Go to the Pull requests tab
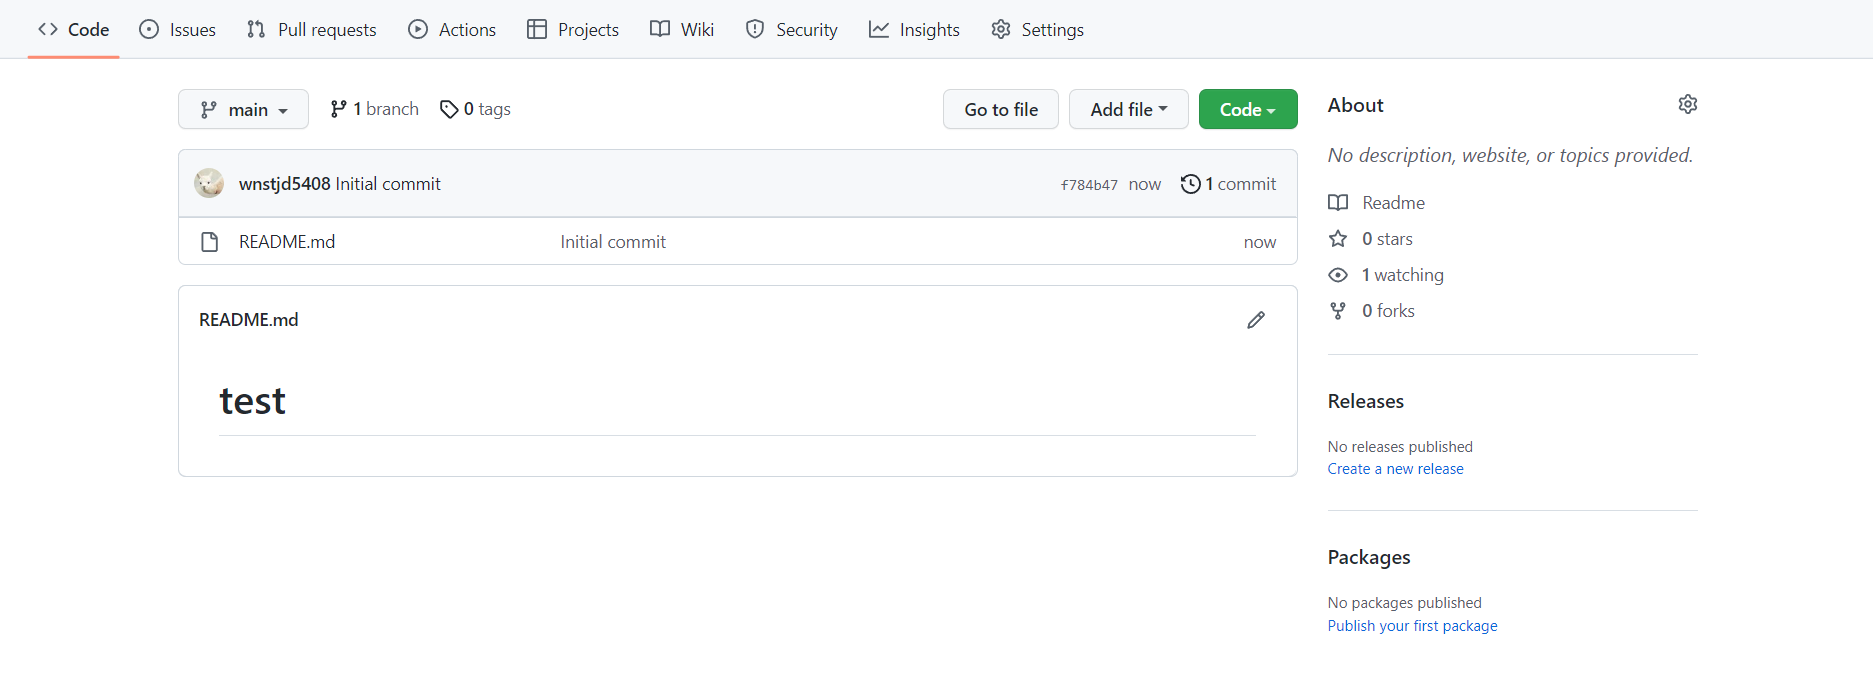This screenshot has height=684, width=1873. click(312, 29)
